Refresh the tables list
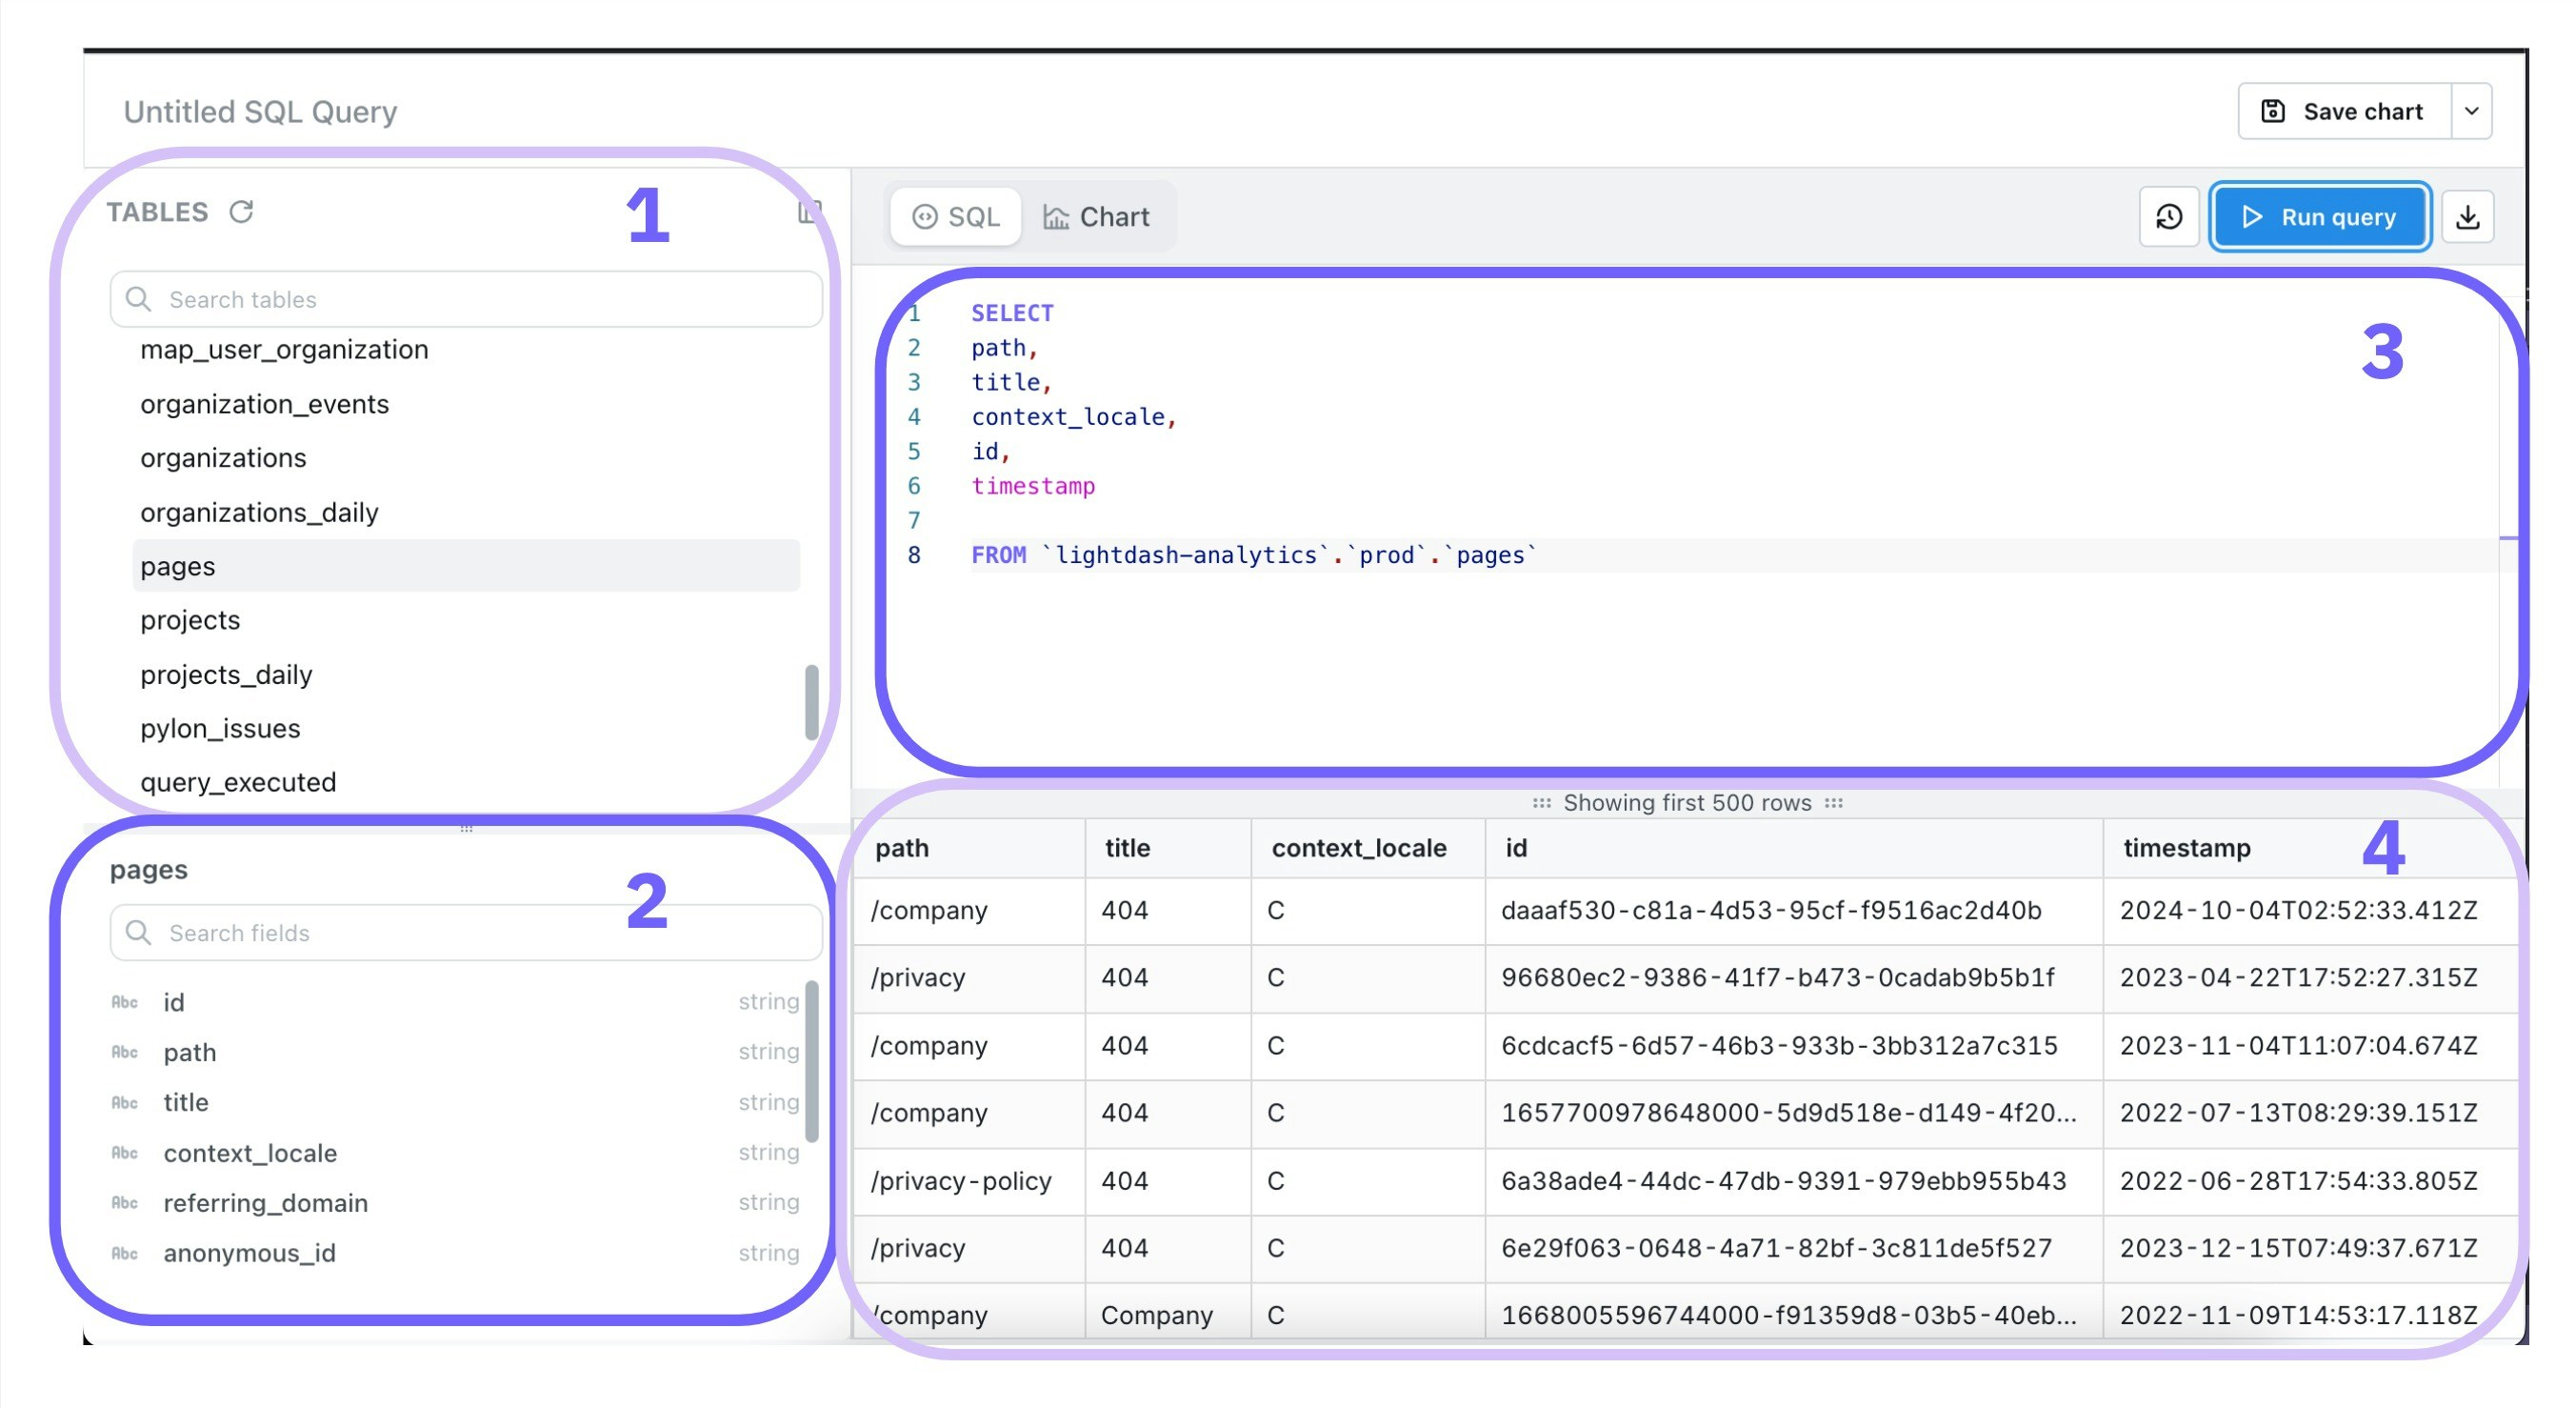Image resolution: width=2576 pixels, height=1408 pixels. point(241,212)
